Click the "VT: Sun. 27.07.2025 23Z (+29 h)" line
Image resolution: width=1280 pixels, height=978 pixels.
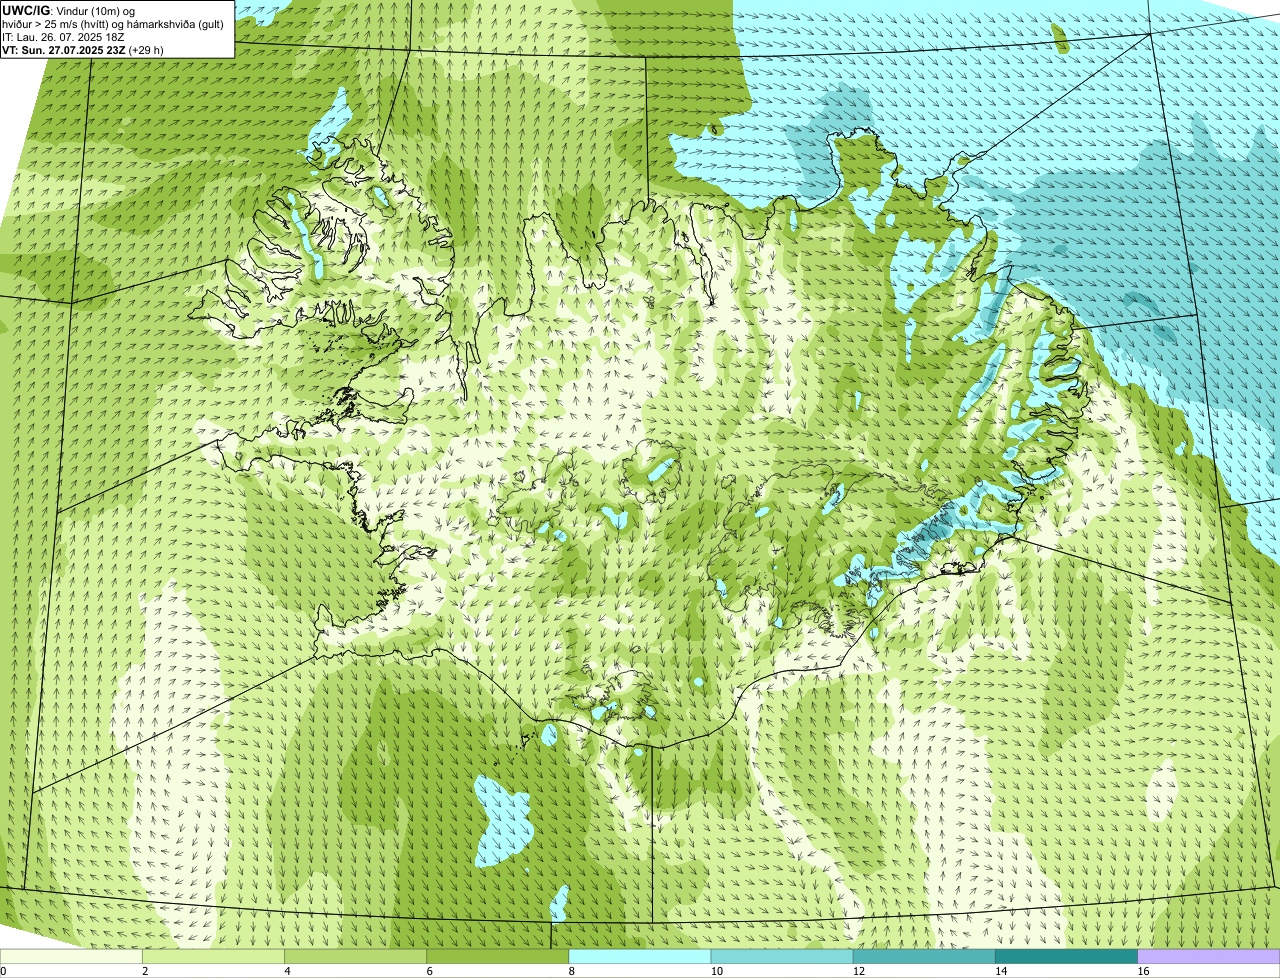pyautogui.click(x=83, y=50)
